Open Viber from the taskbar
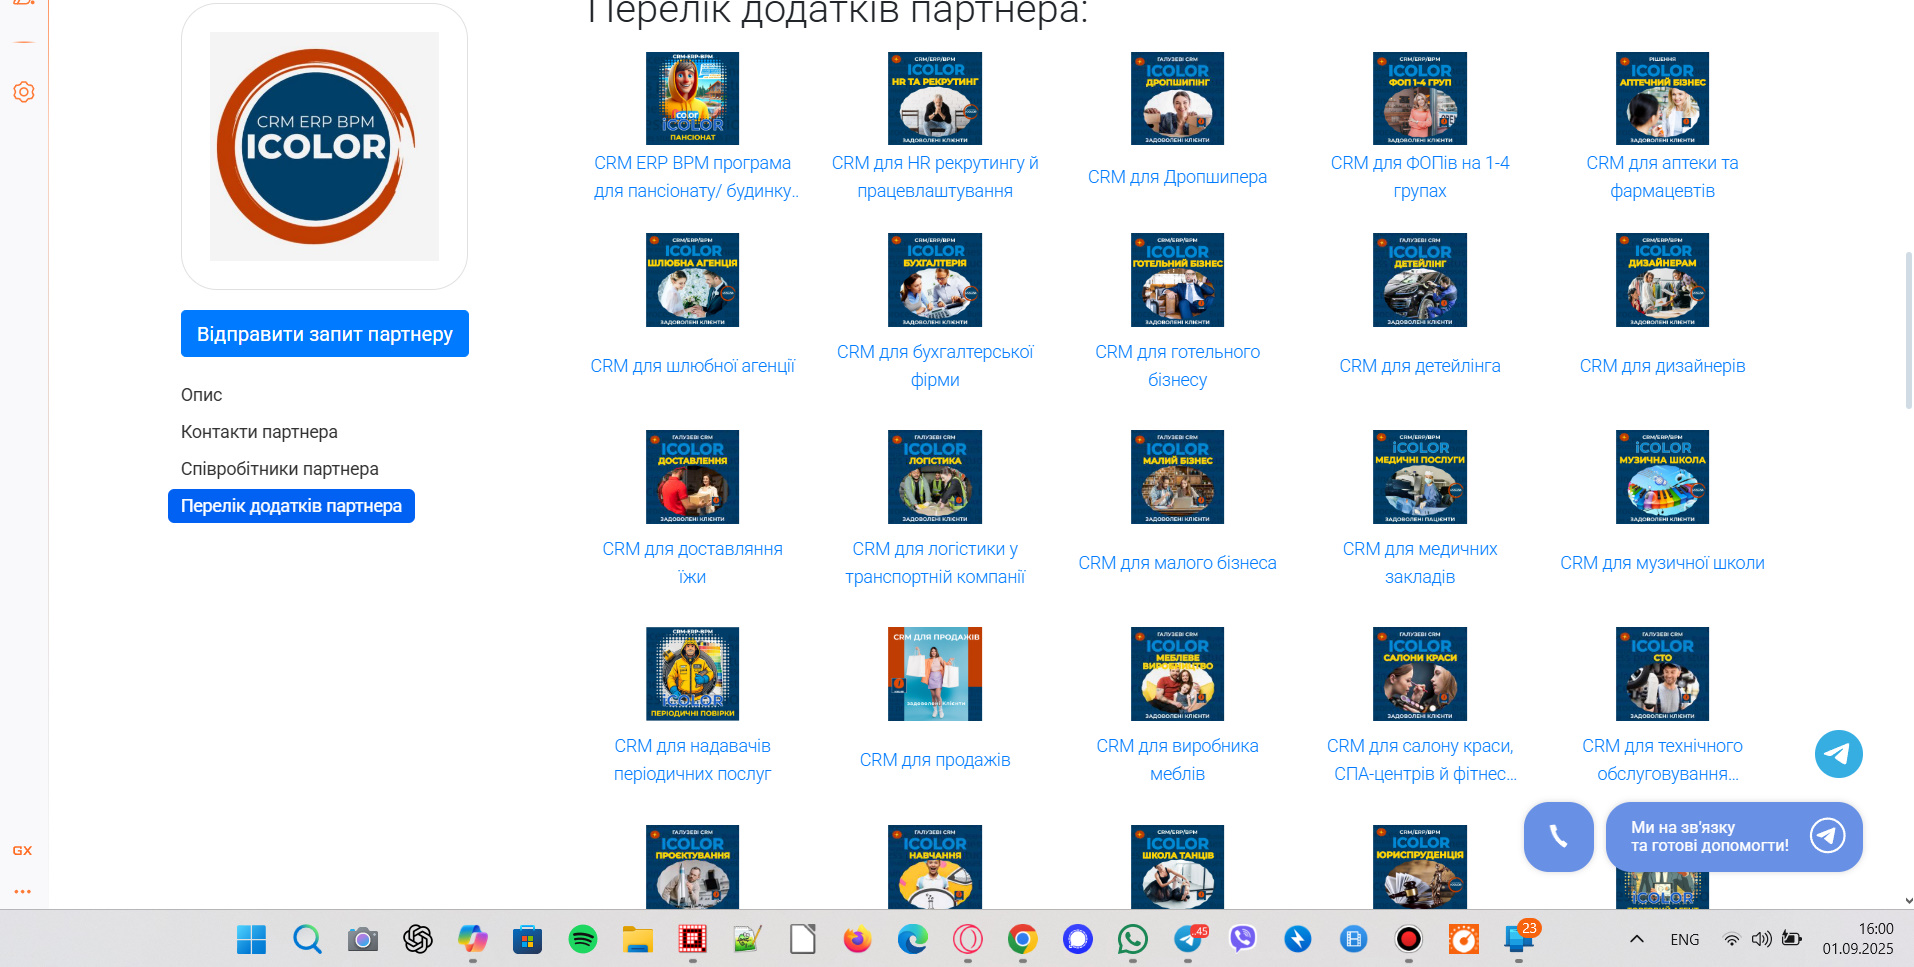The image size is (1914, 967). coord(1243,939)
